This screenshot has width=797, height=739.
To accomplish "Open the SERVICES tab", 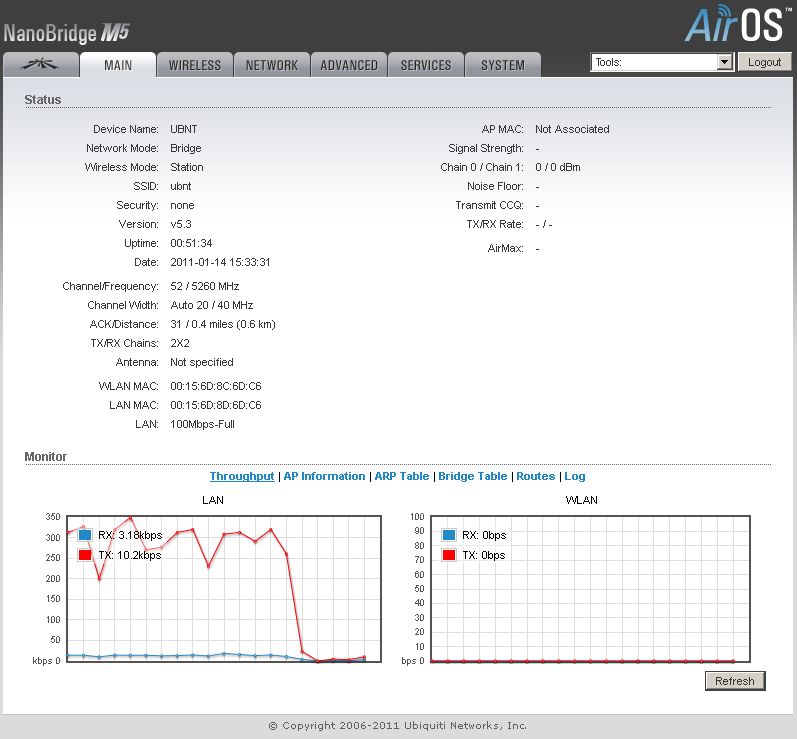I will point(426,65).
